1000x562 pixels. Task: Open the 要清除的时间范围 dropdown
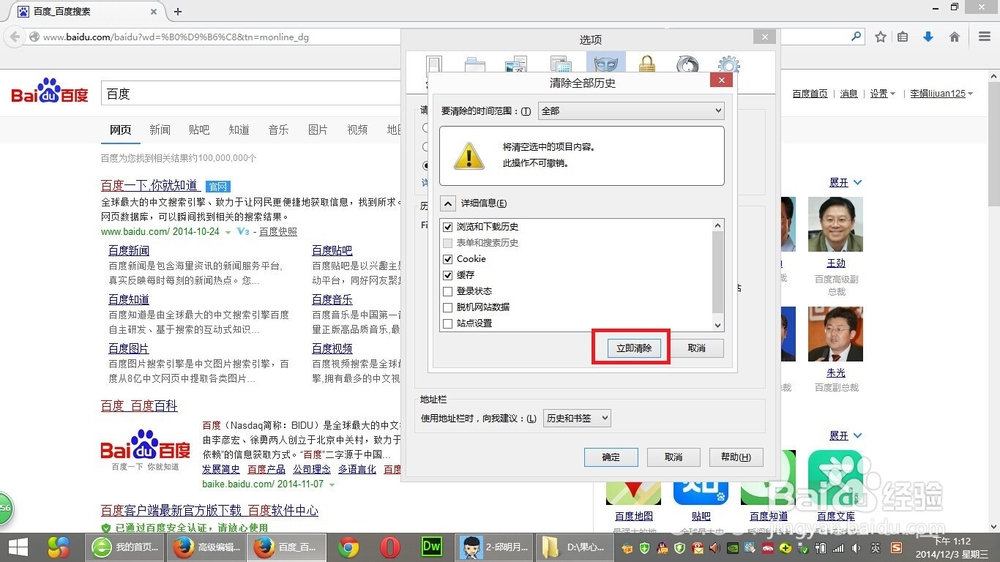tap(631, 111)
